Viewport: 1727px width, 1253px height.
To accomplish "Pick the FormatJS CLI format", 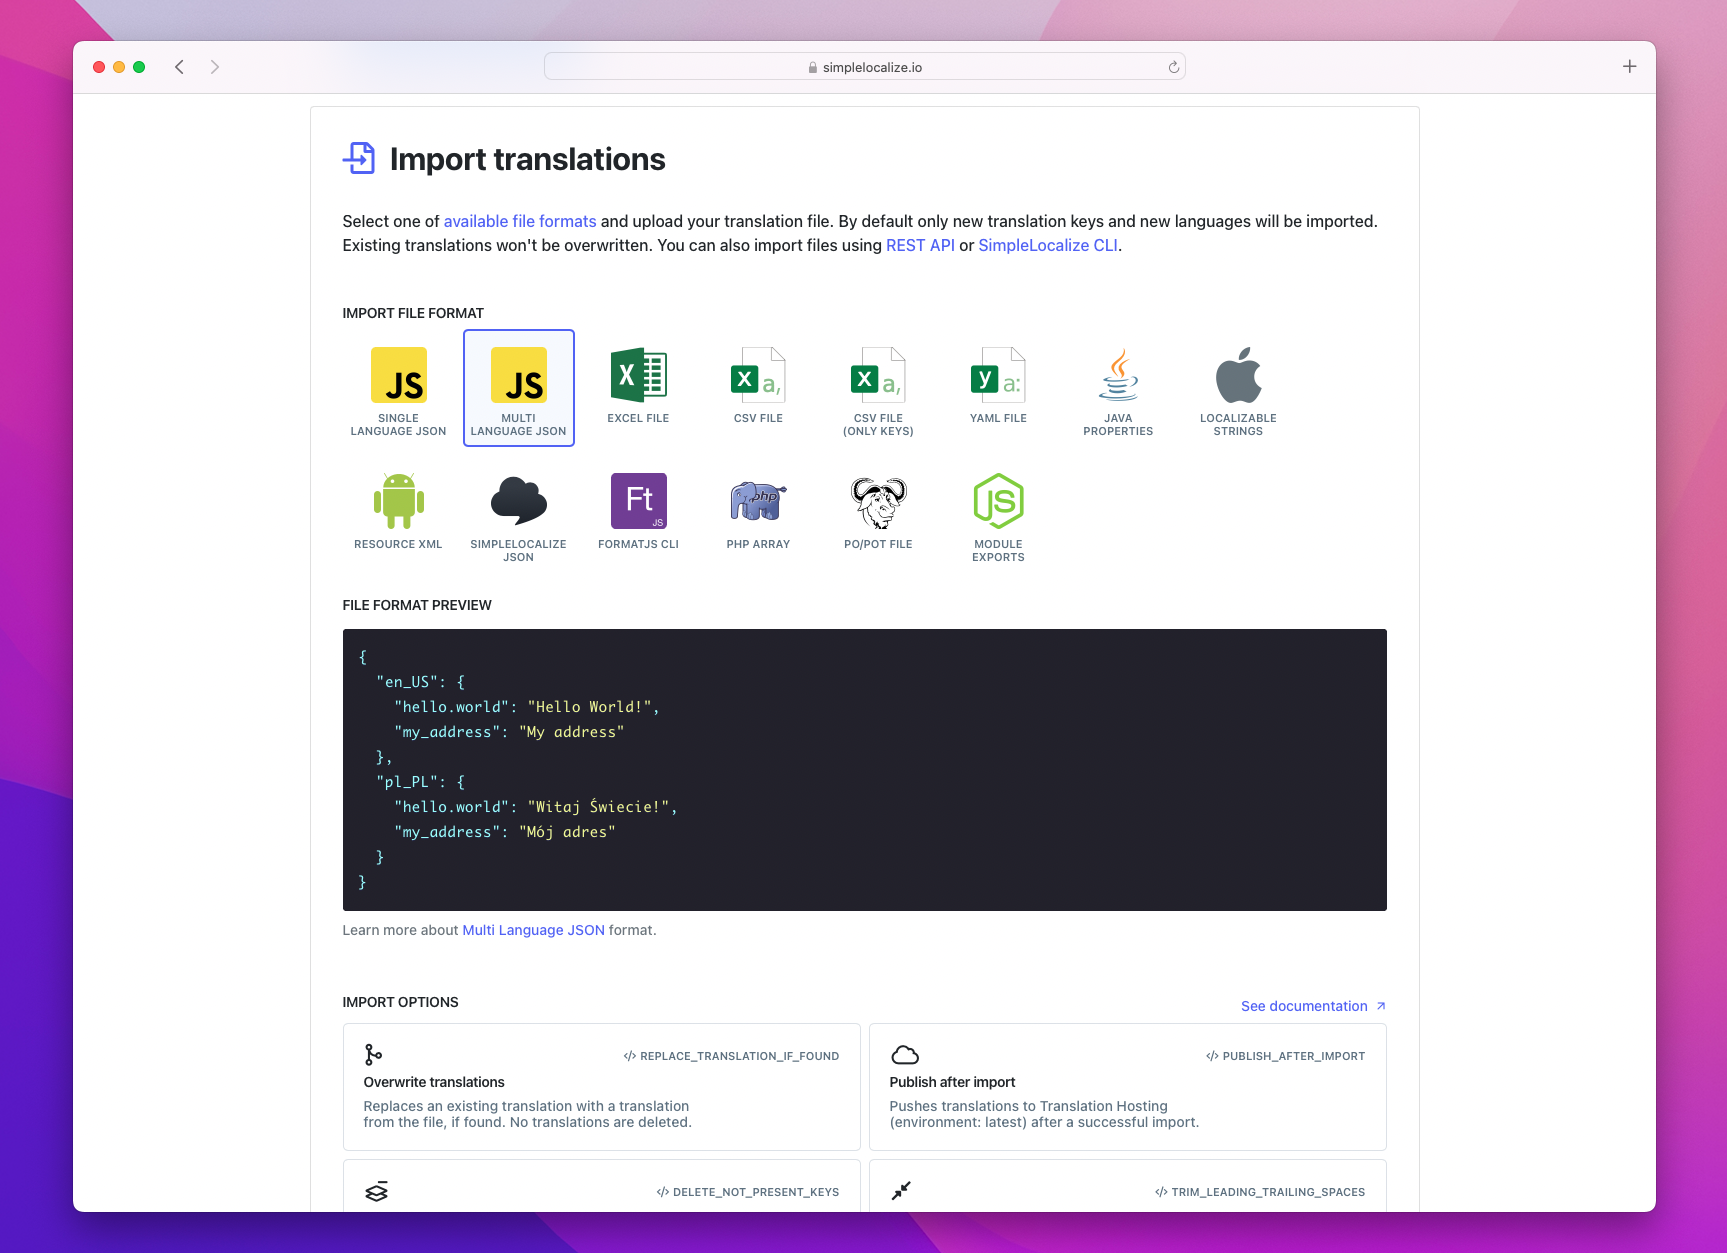I will point(638,514).
